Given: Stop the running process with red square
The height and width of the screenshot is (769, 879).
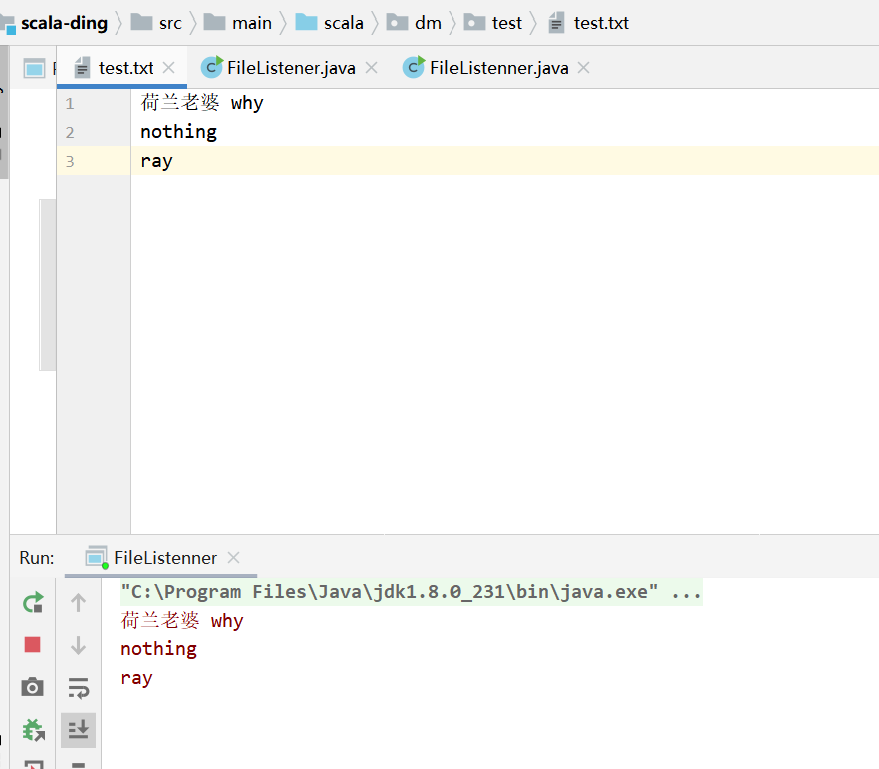Looking at the screenshot, I should (x=33, y=645).
